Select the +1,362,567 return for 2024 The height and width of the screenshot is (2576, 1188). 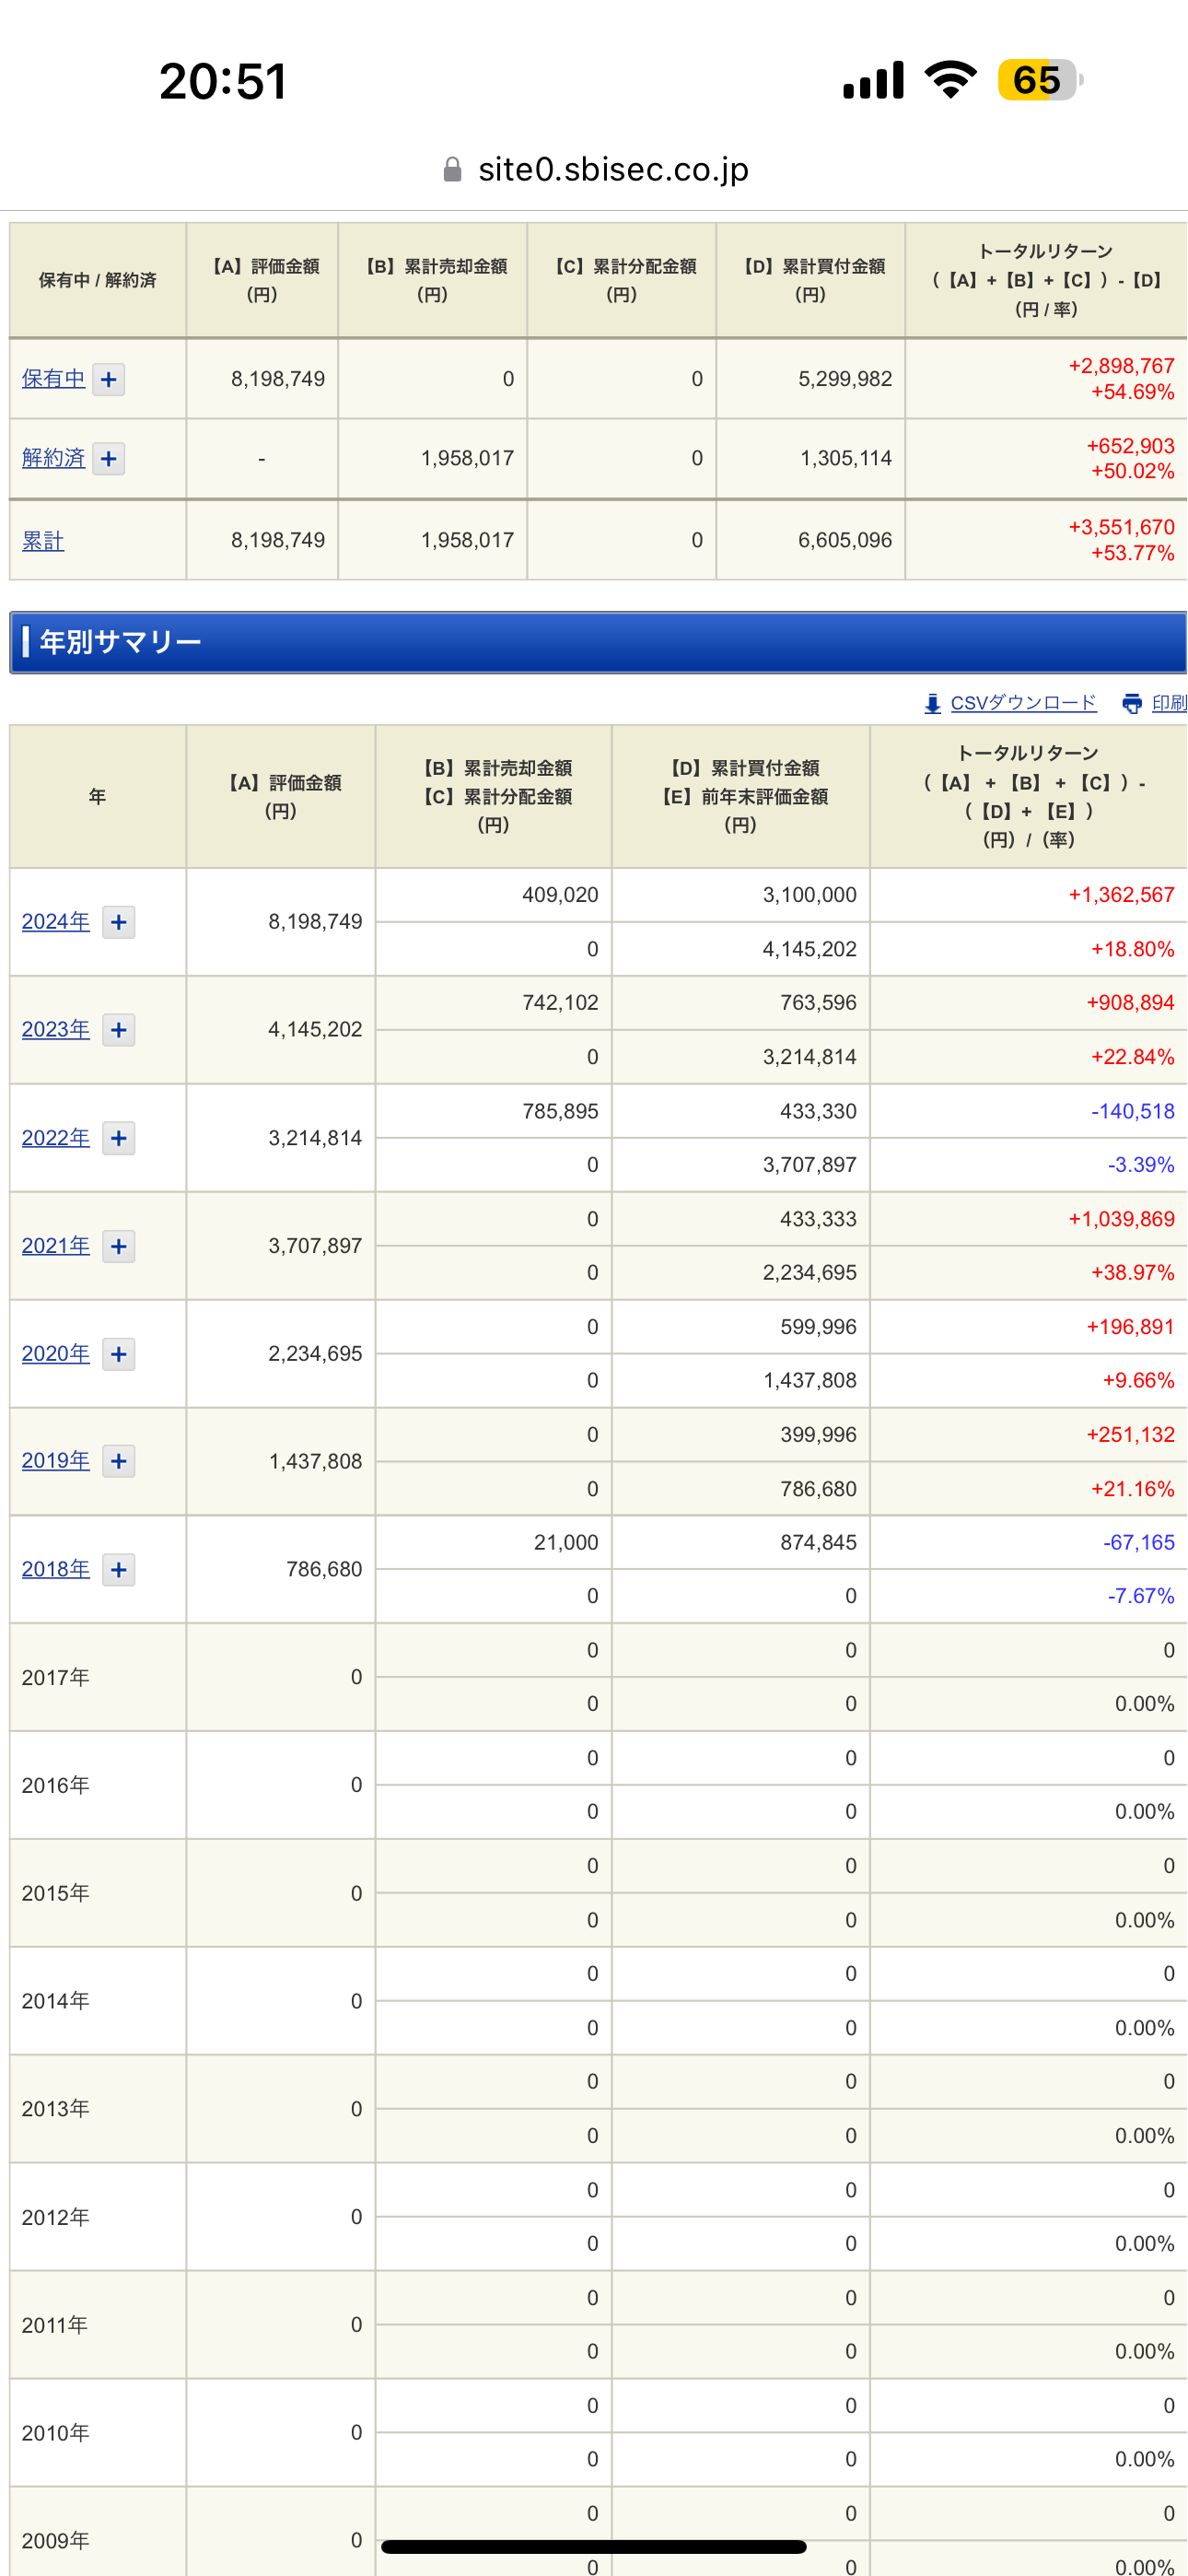[x=1121, y=895]
